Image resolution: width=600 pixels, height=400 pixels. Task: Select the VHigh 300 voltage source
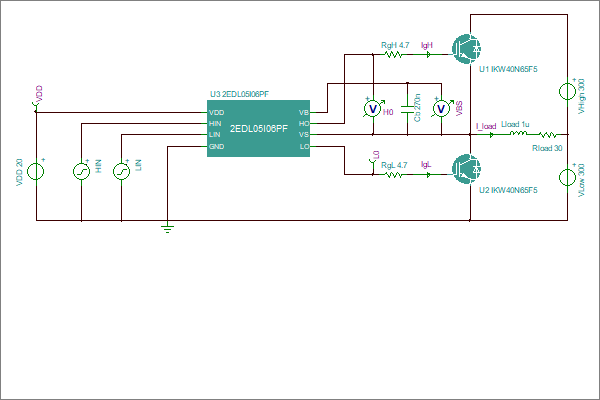pos(567,91)
